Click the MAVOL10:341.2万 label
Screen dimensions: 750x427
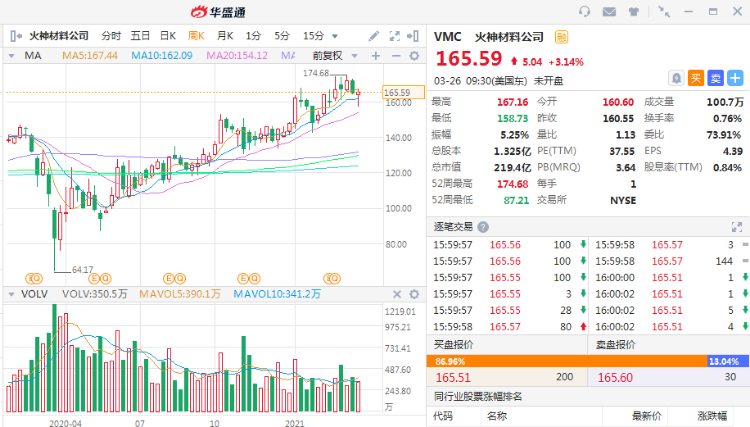point(277,294)
